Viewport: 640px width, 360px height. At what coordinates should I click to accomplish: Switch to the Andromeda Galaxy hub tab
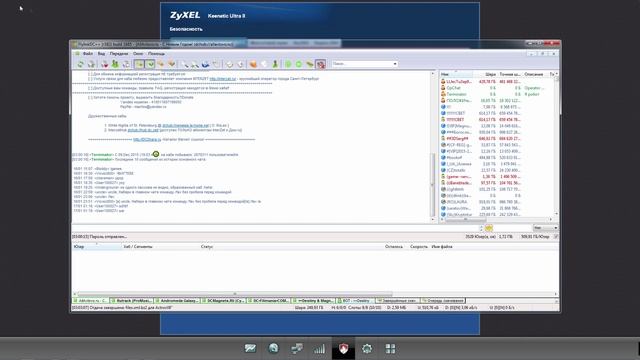(x=177, y=300)
